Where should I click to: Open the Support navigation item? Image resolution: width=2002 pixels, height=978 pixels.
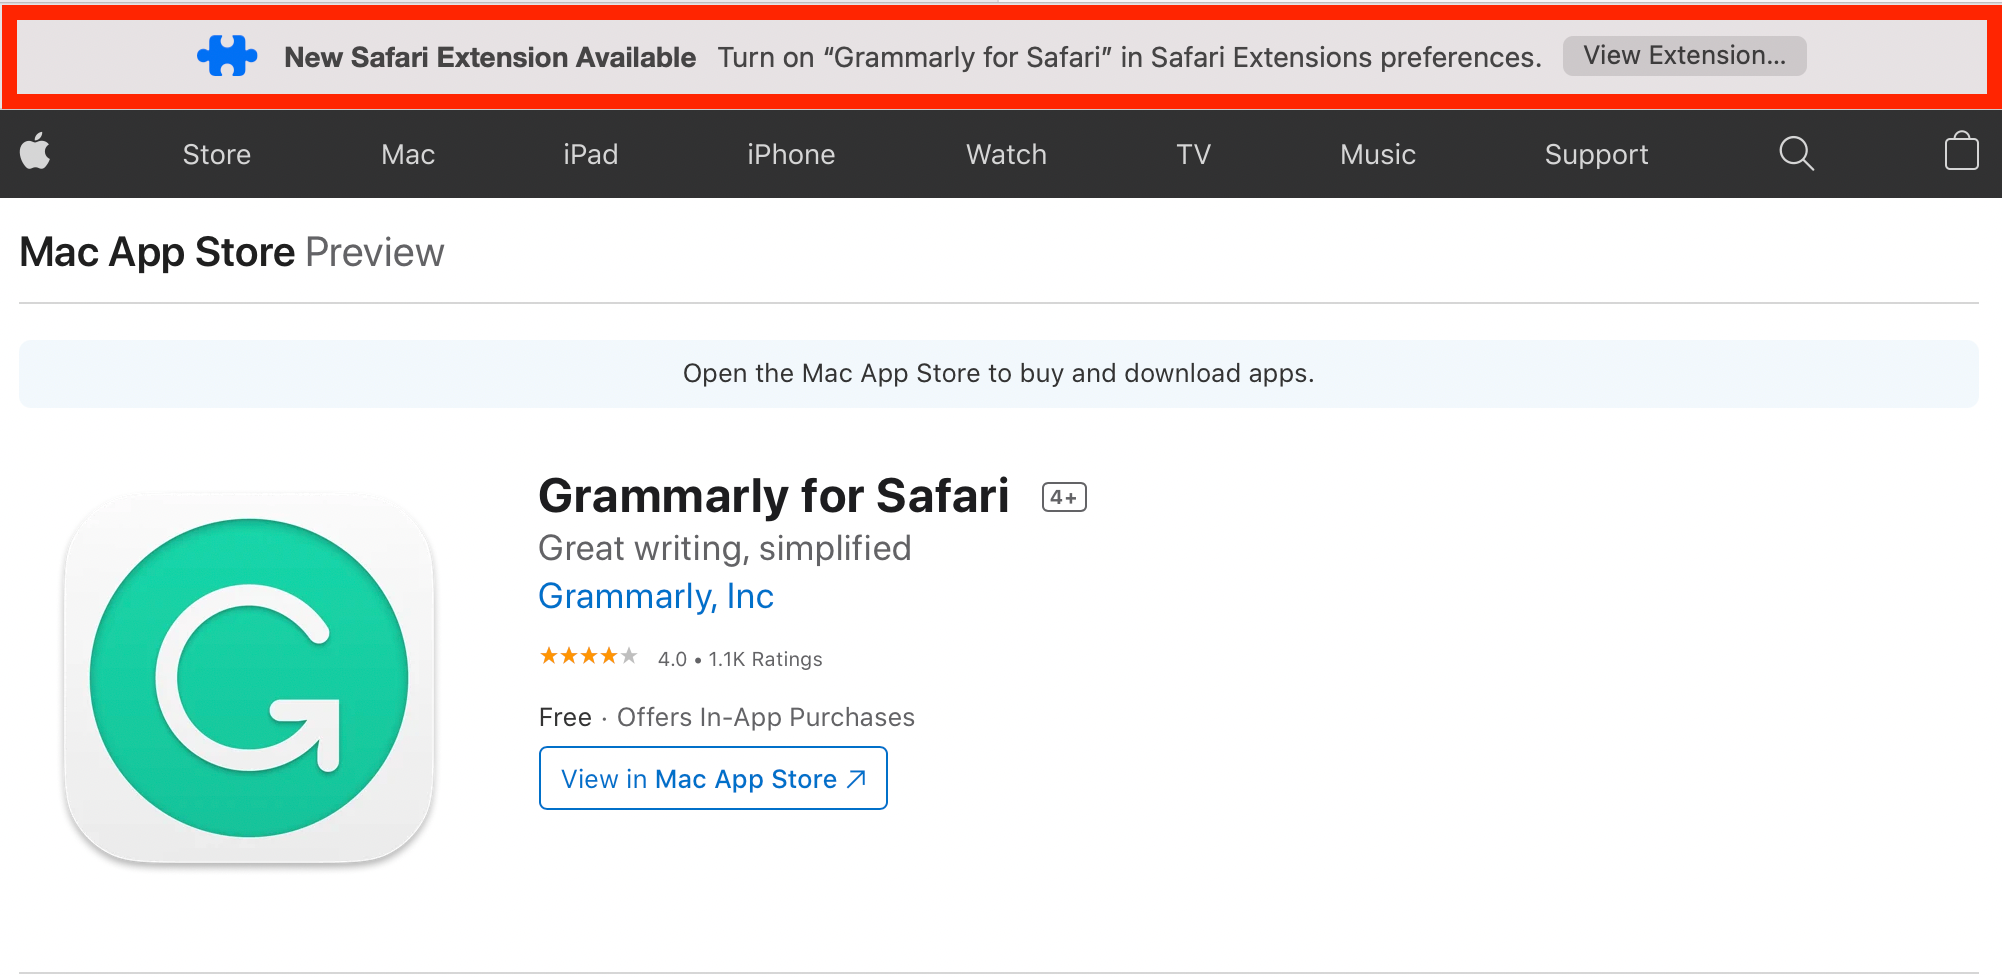click(1596, 155)
